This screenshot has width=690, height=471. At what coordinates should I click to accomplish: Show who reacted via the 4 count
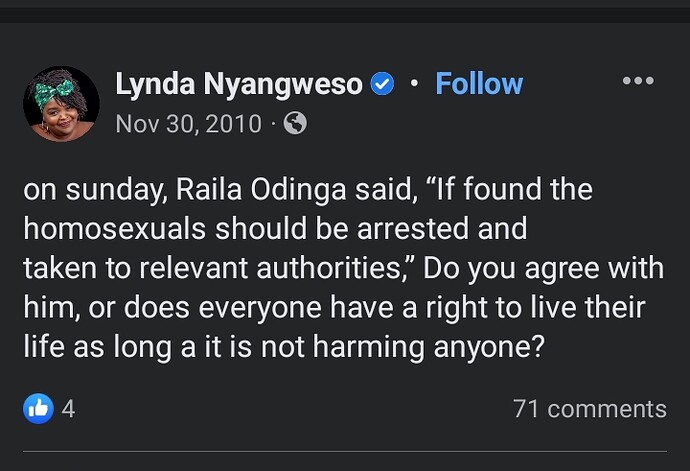point(68,409)
